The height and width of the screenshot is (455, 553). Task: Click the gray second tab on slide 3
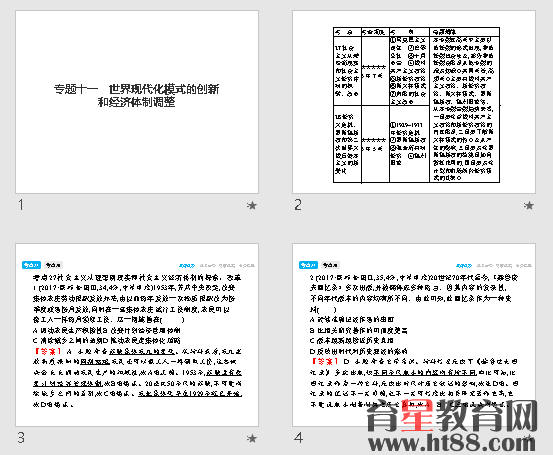pyautogui.click(x=53, y=265)
